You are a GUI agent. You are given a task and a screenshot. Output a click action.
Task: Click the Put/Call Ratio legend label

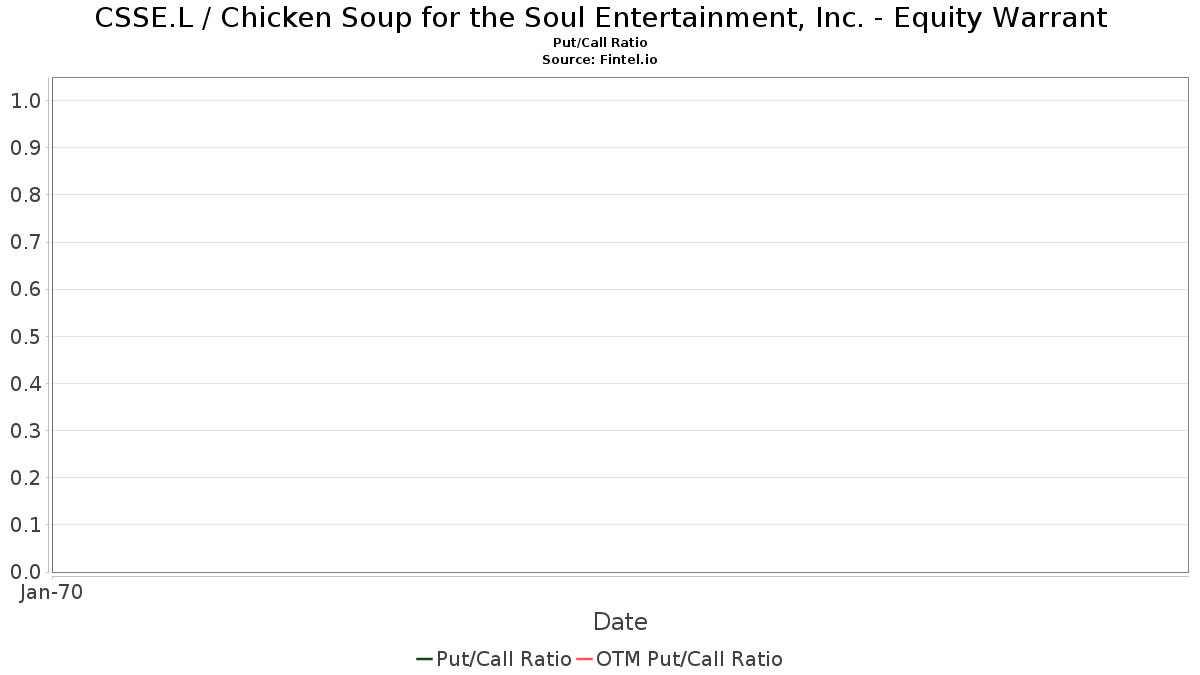click(x=504, y=659)
